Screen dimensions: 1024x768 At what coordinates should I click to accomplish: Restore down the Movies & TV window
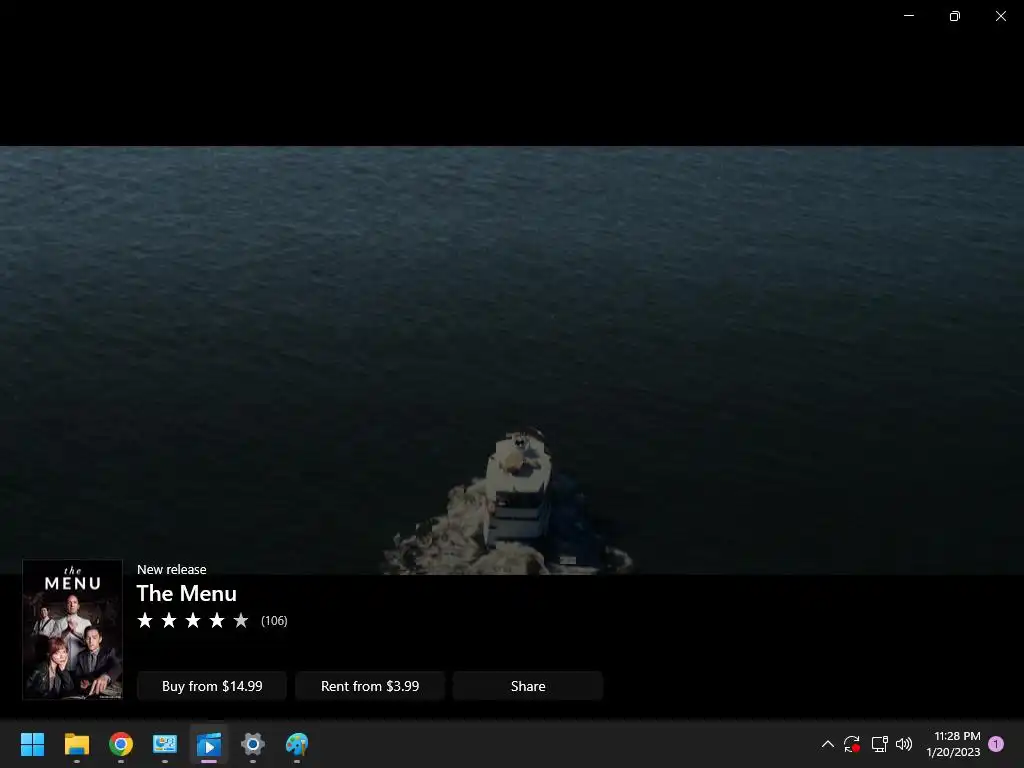[955, 16]
